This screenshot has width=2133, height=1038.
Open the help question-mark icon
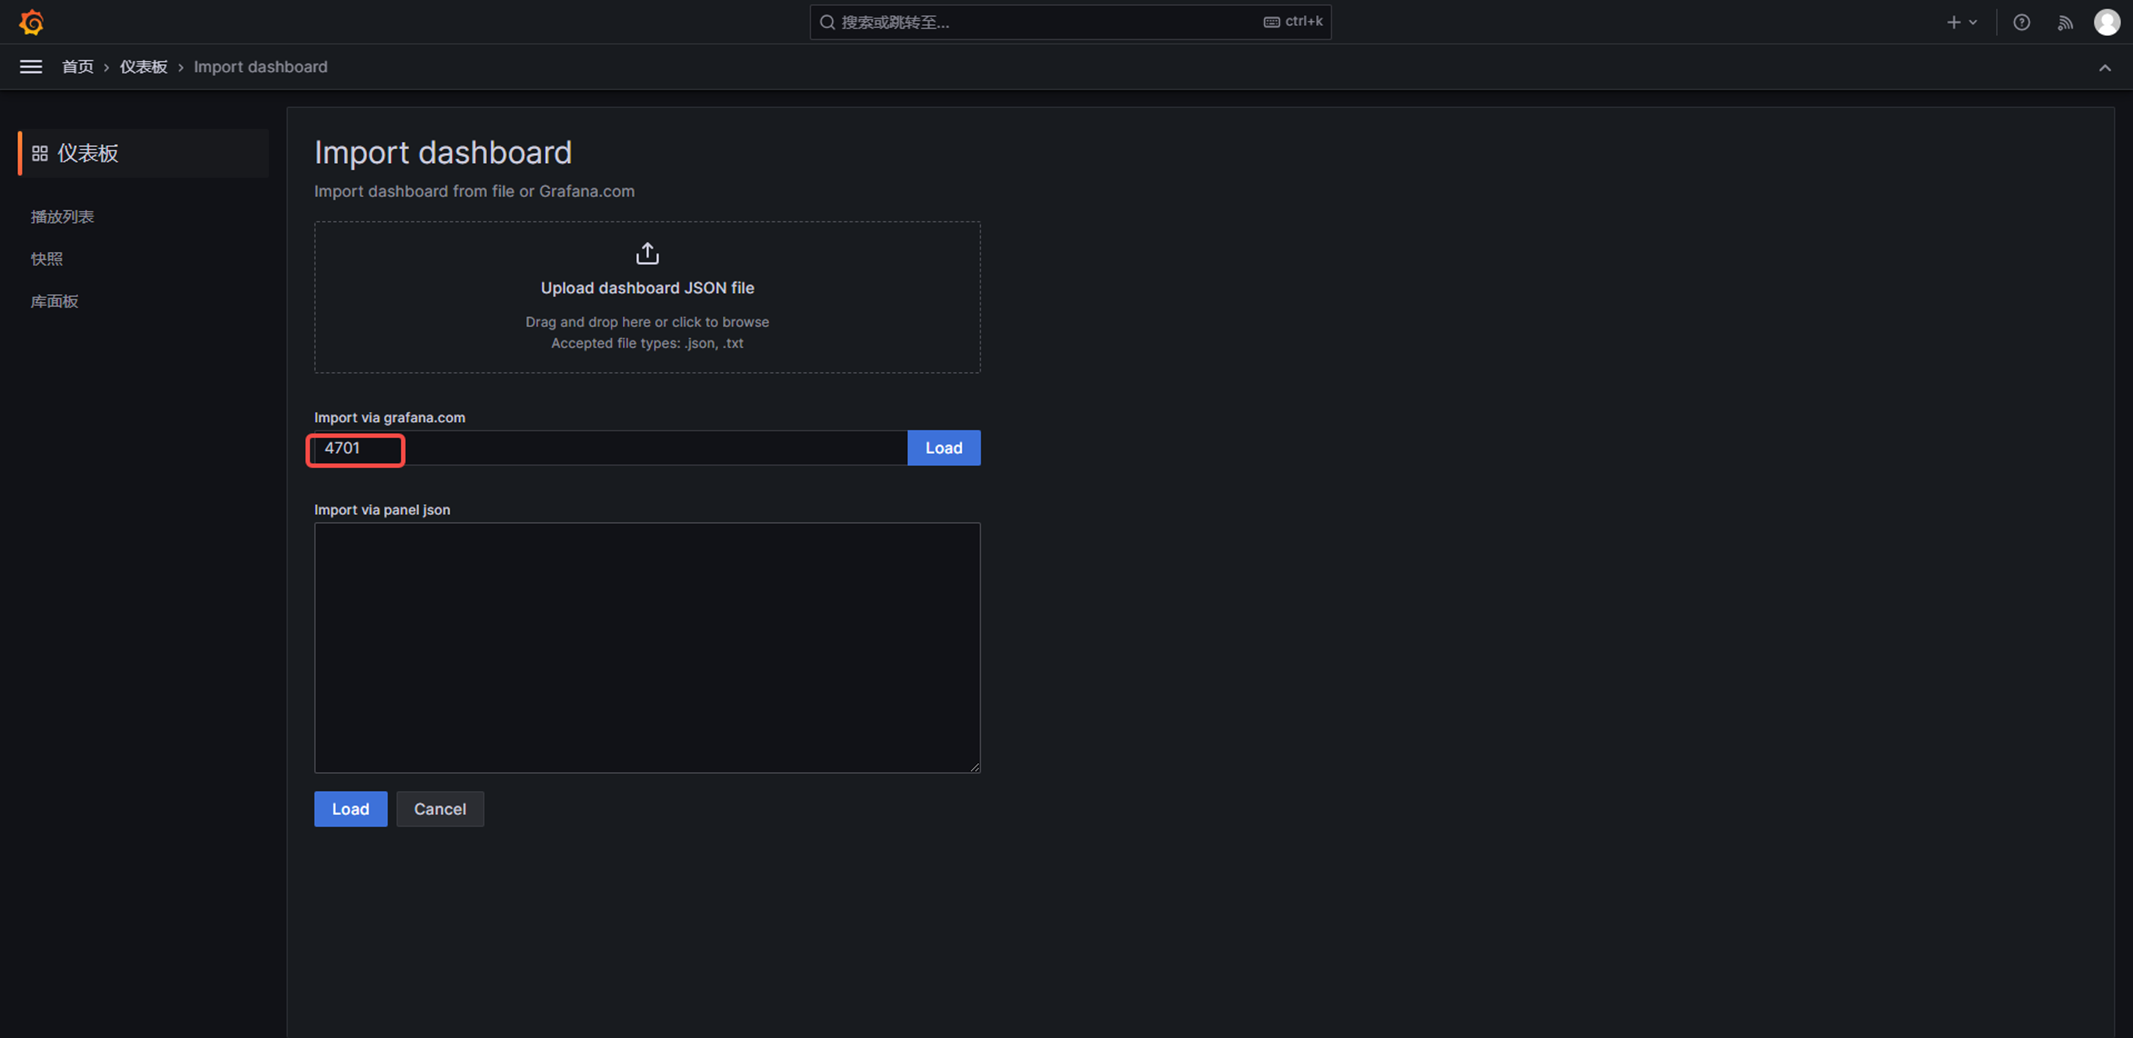(x=2022, y=22)
